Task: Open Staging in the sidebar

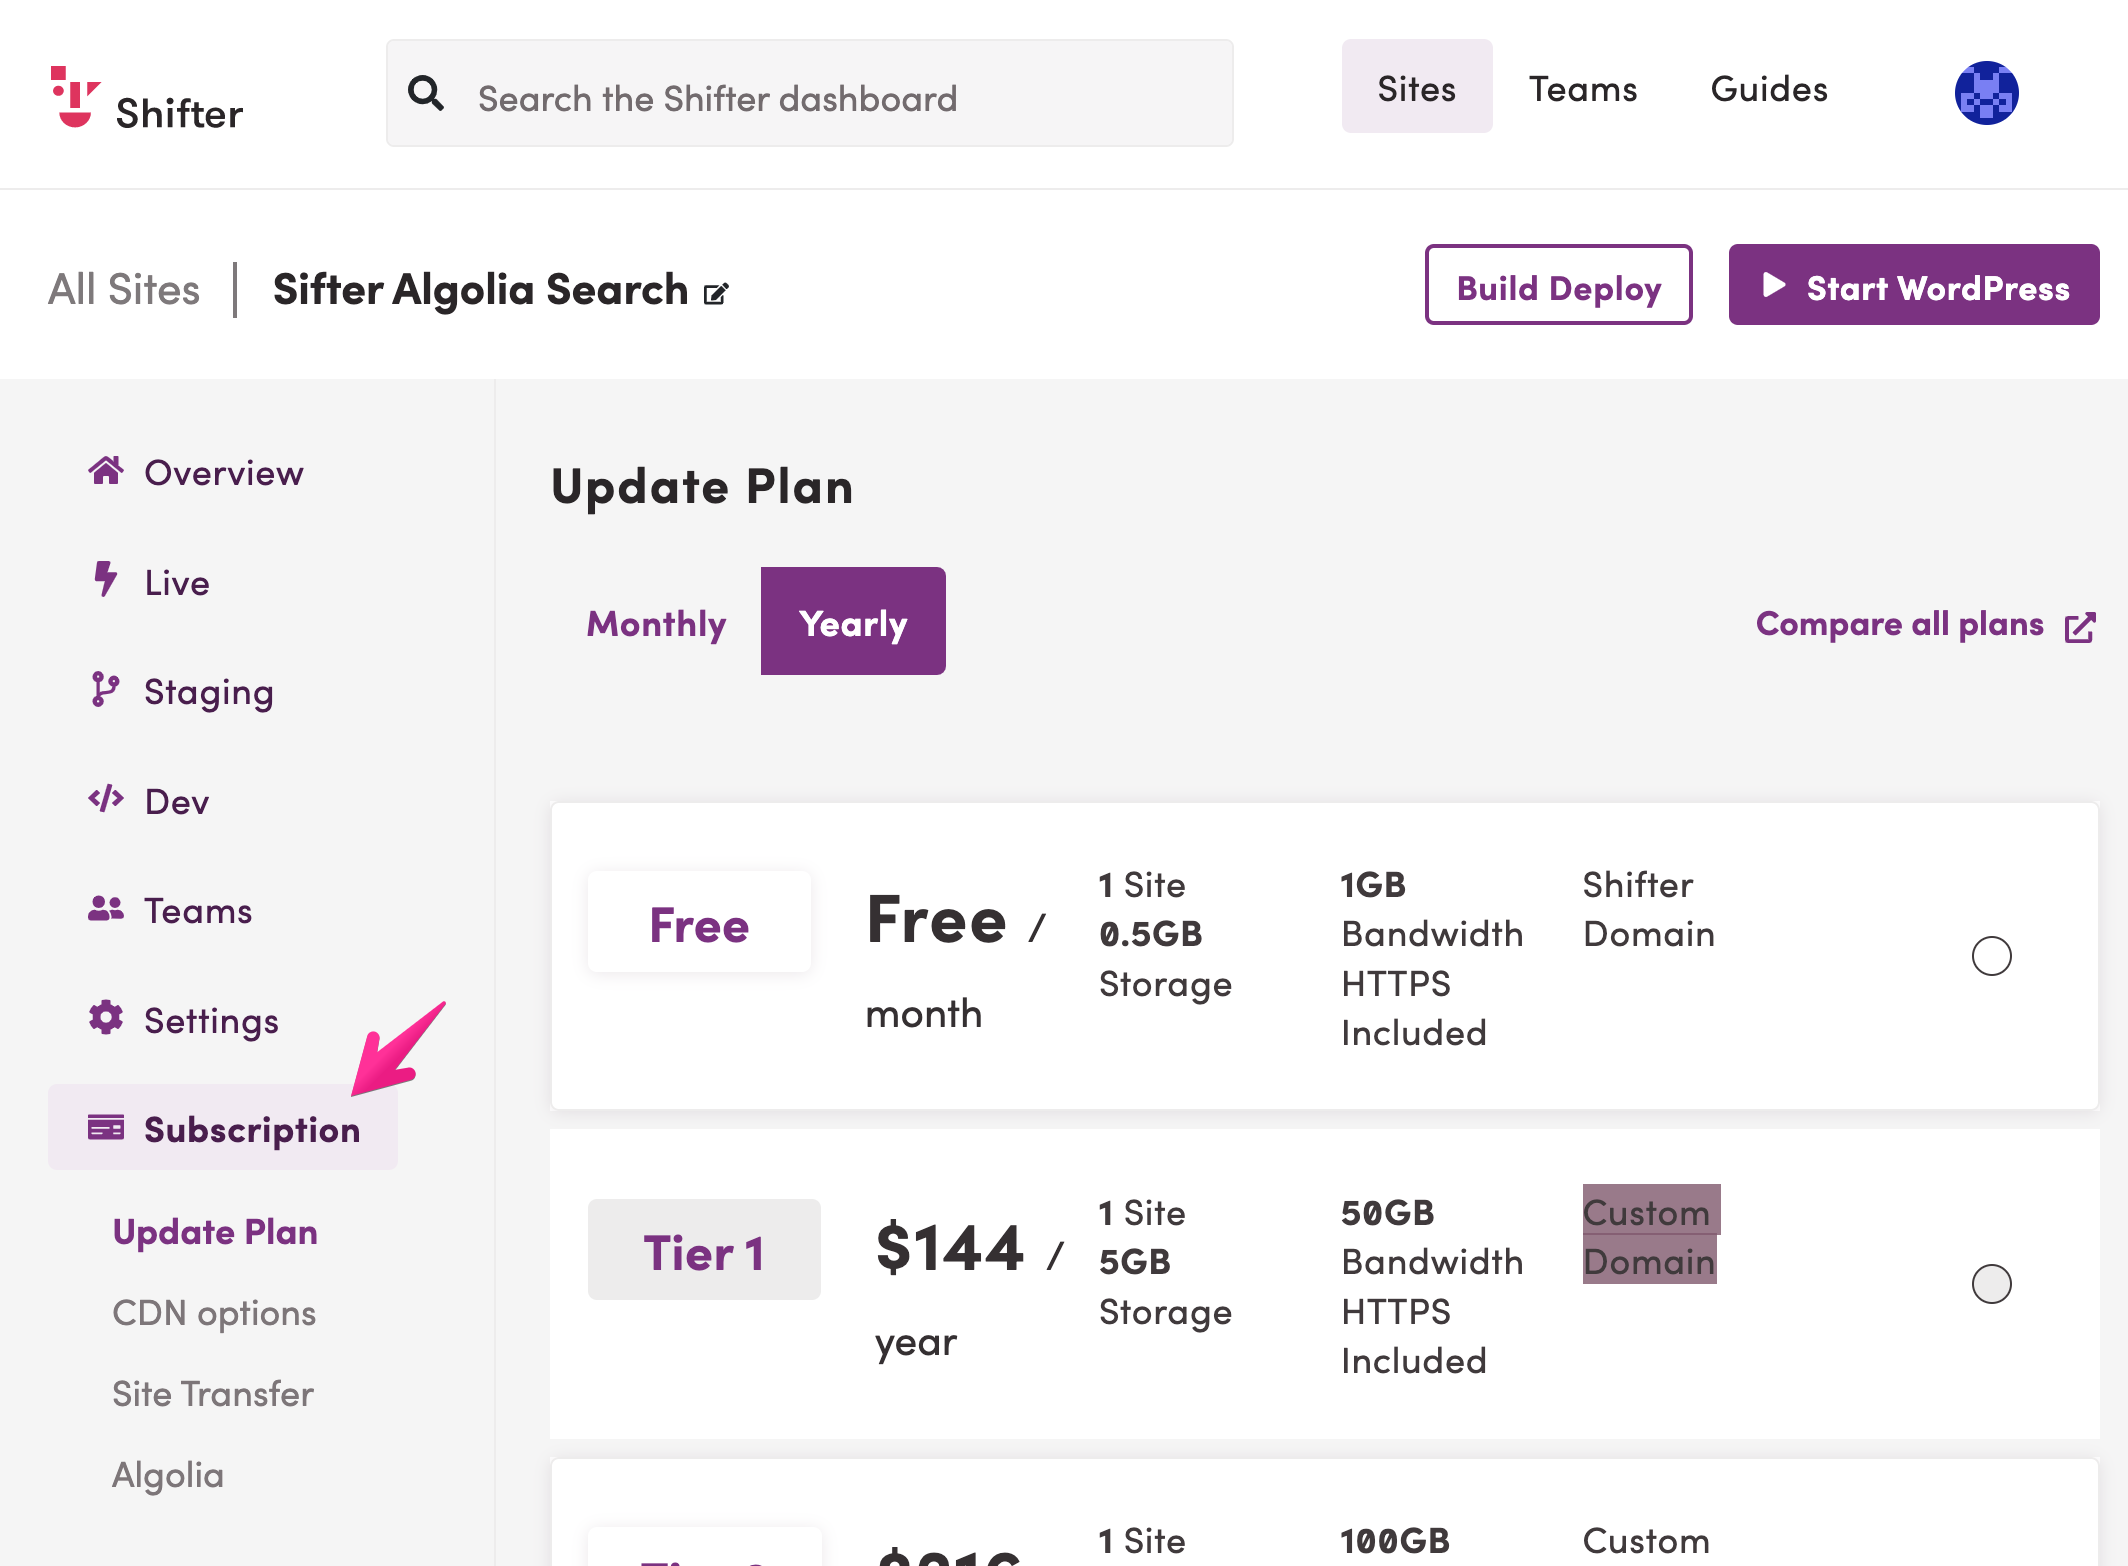Action: [x=209, y=692]
